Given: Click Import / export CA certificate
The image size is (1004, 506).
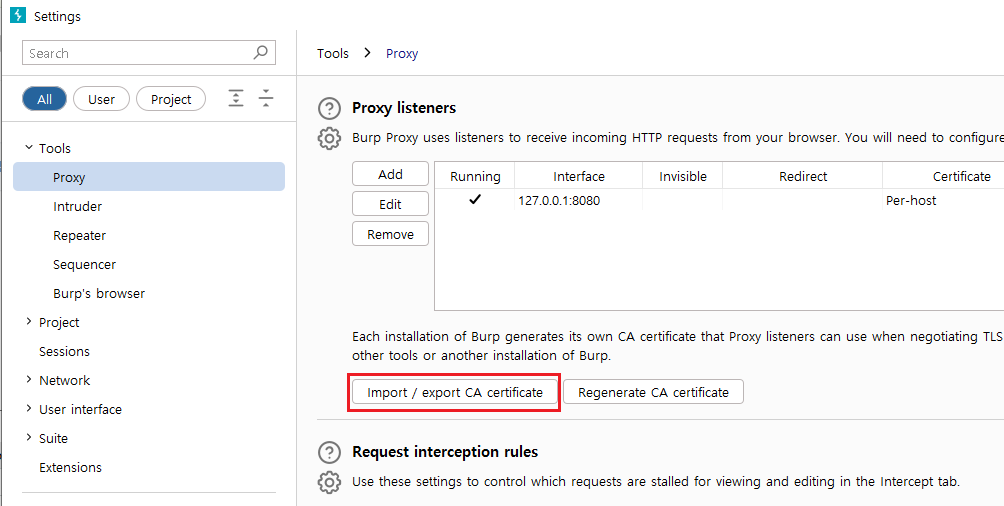Looking at the screenshot, I should [455, 392].
